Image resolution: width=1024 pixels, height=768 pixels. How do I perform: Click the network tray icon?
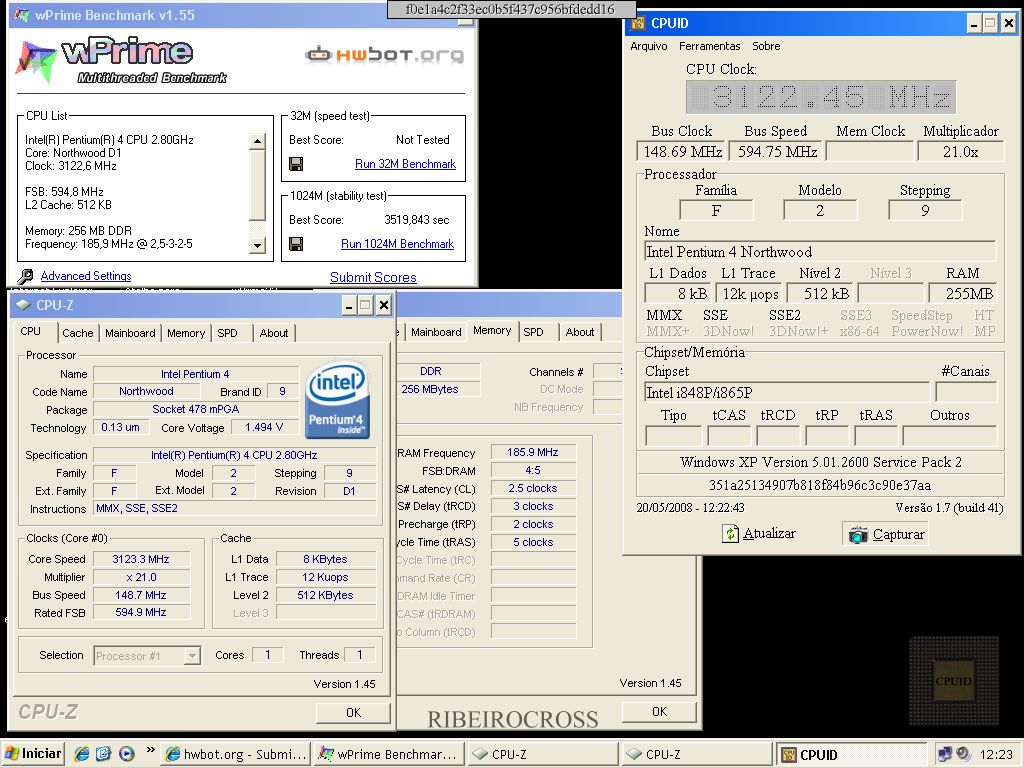pyautogui.click(x=944, y=754)
